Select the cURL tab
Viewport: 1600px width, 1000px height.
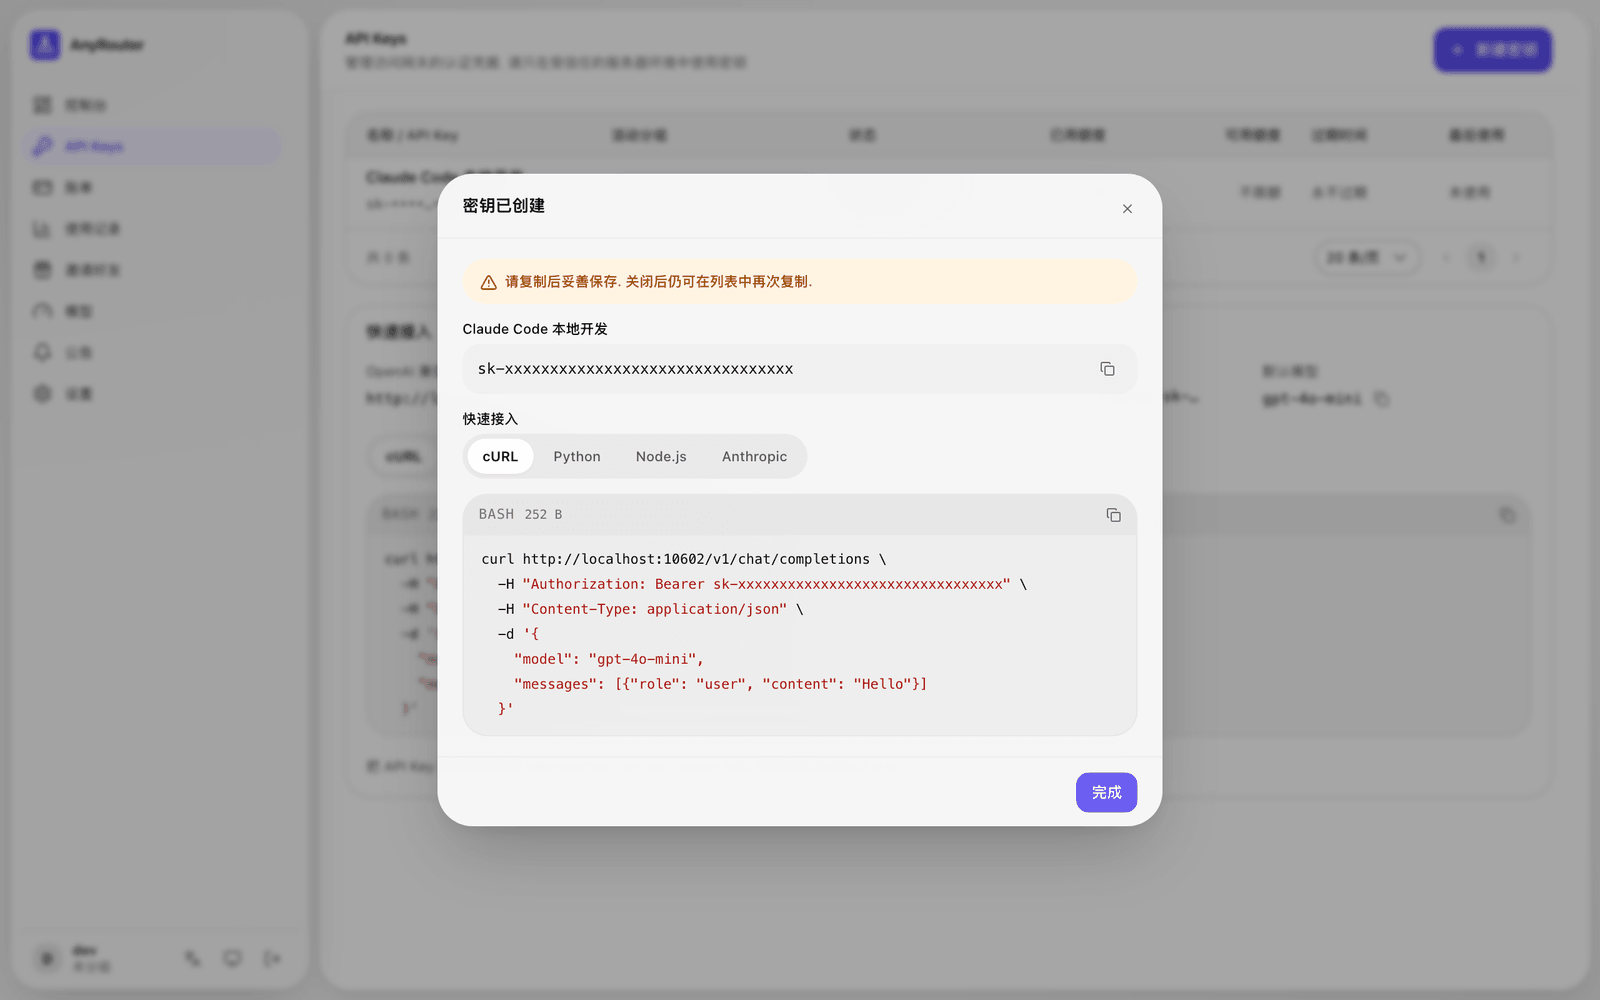(500, 456)
